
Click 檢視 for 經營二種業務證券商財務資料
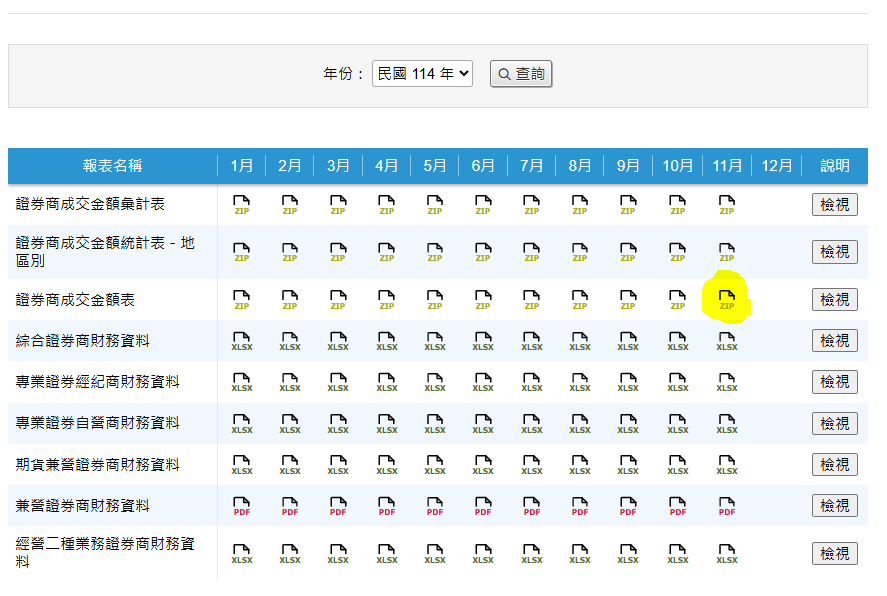click(834, 554)
